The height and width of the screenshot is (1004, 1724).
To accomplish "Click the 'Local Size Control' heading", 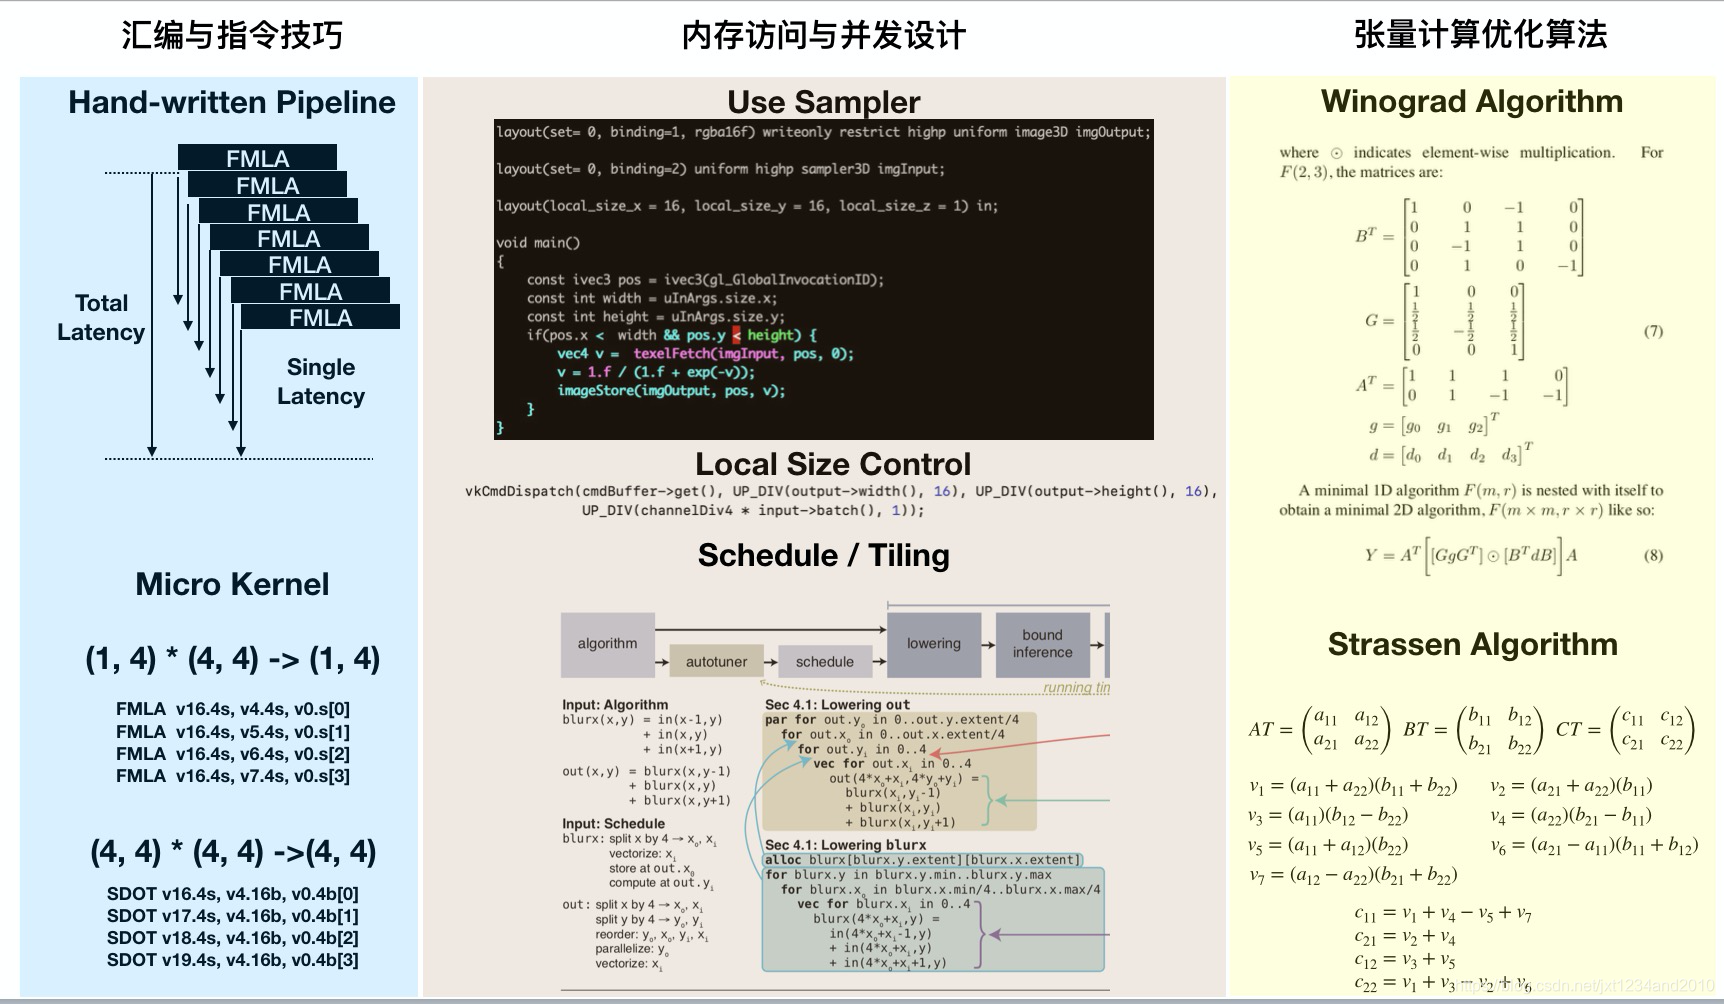I will pos(833,464).
